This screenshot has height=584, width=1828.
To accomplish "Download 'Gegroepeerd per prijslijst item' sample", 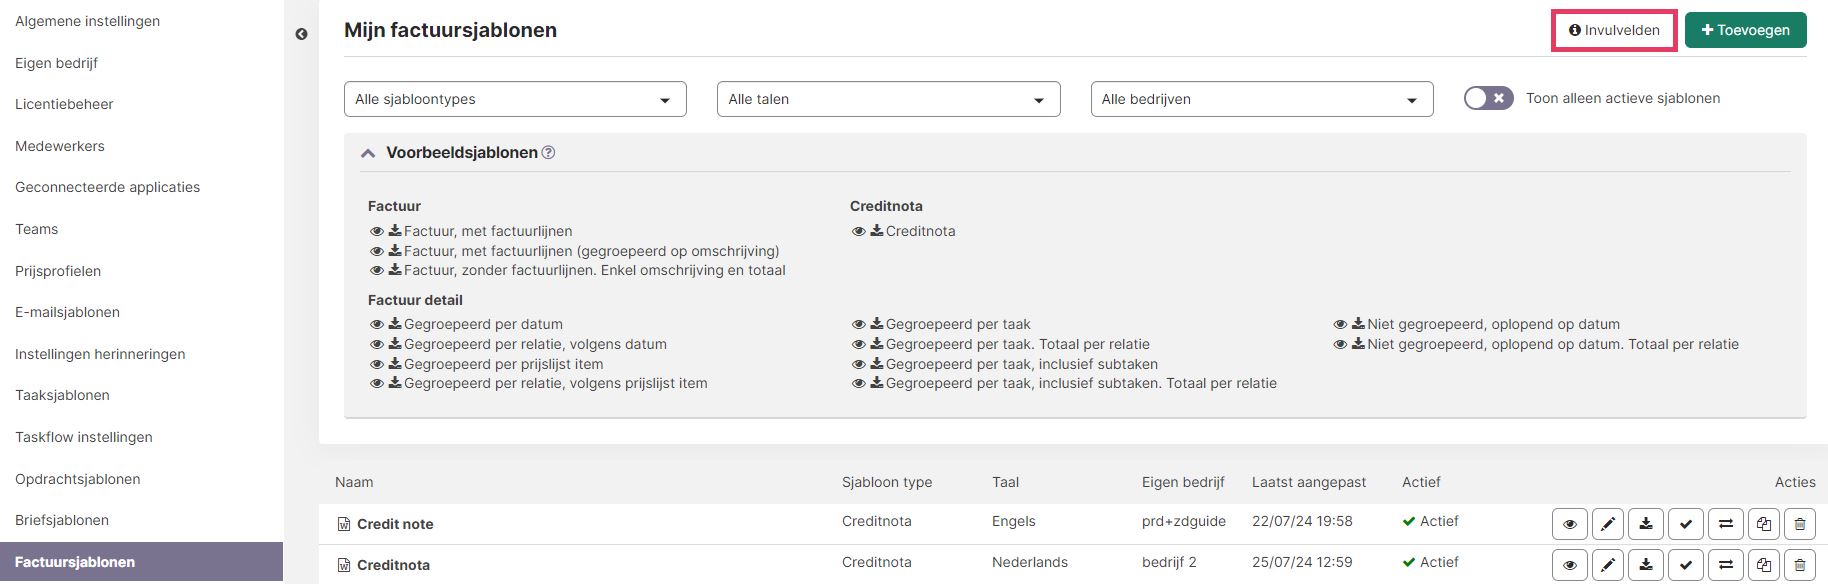I will [x=395, y=364].
